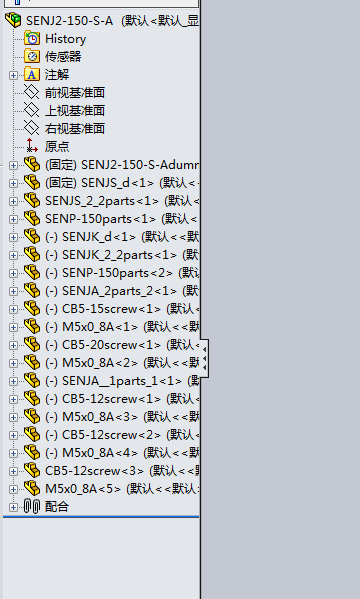360x599 pixels.
Task: Click part icon of CB5-15screw<1>
Action: pyautogui.click(x=32, y=309)
